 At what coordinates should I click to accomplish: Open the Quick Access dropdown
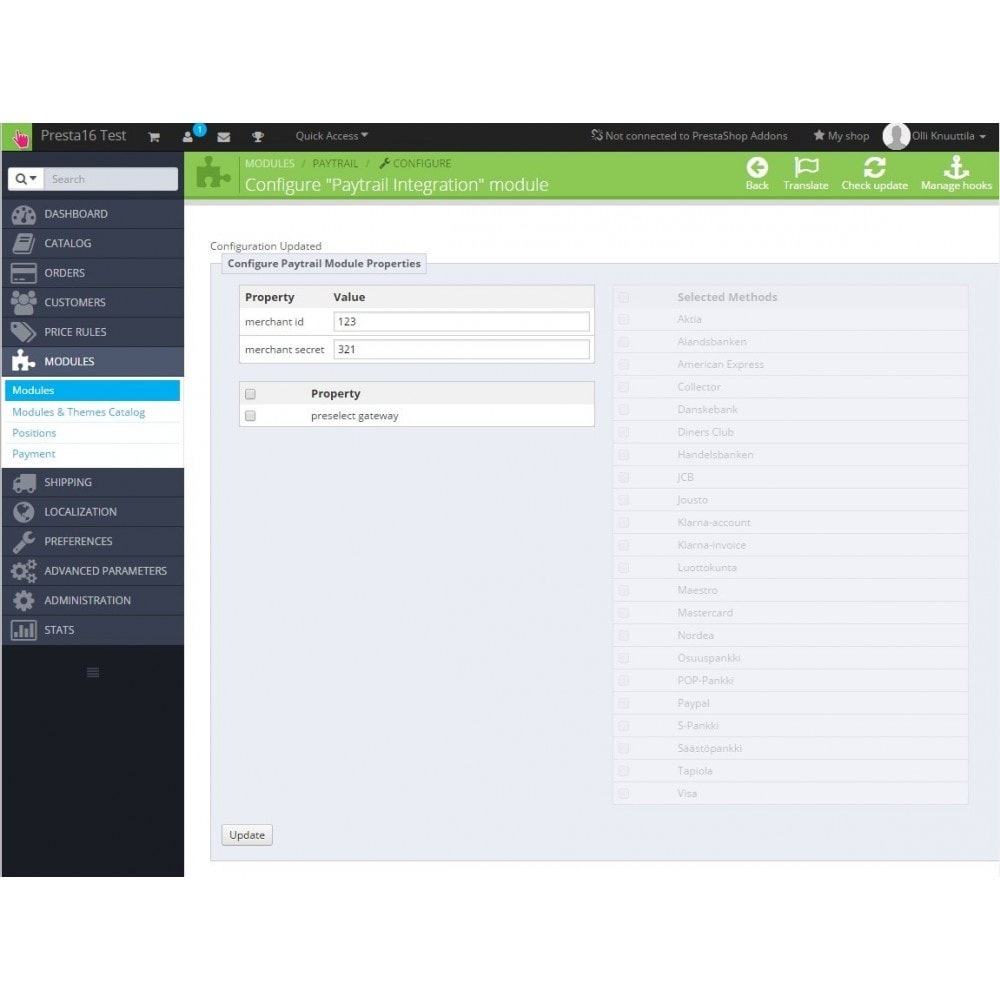point(332,136)
